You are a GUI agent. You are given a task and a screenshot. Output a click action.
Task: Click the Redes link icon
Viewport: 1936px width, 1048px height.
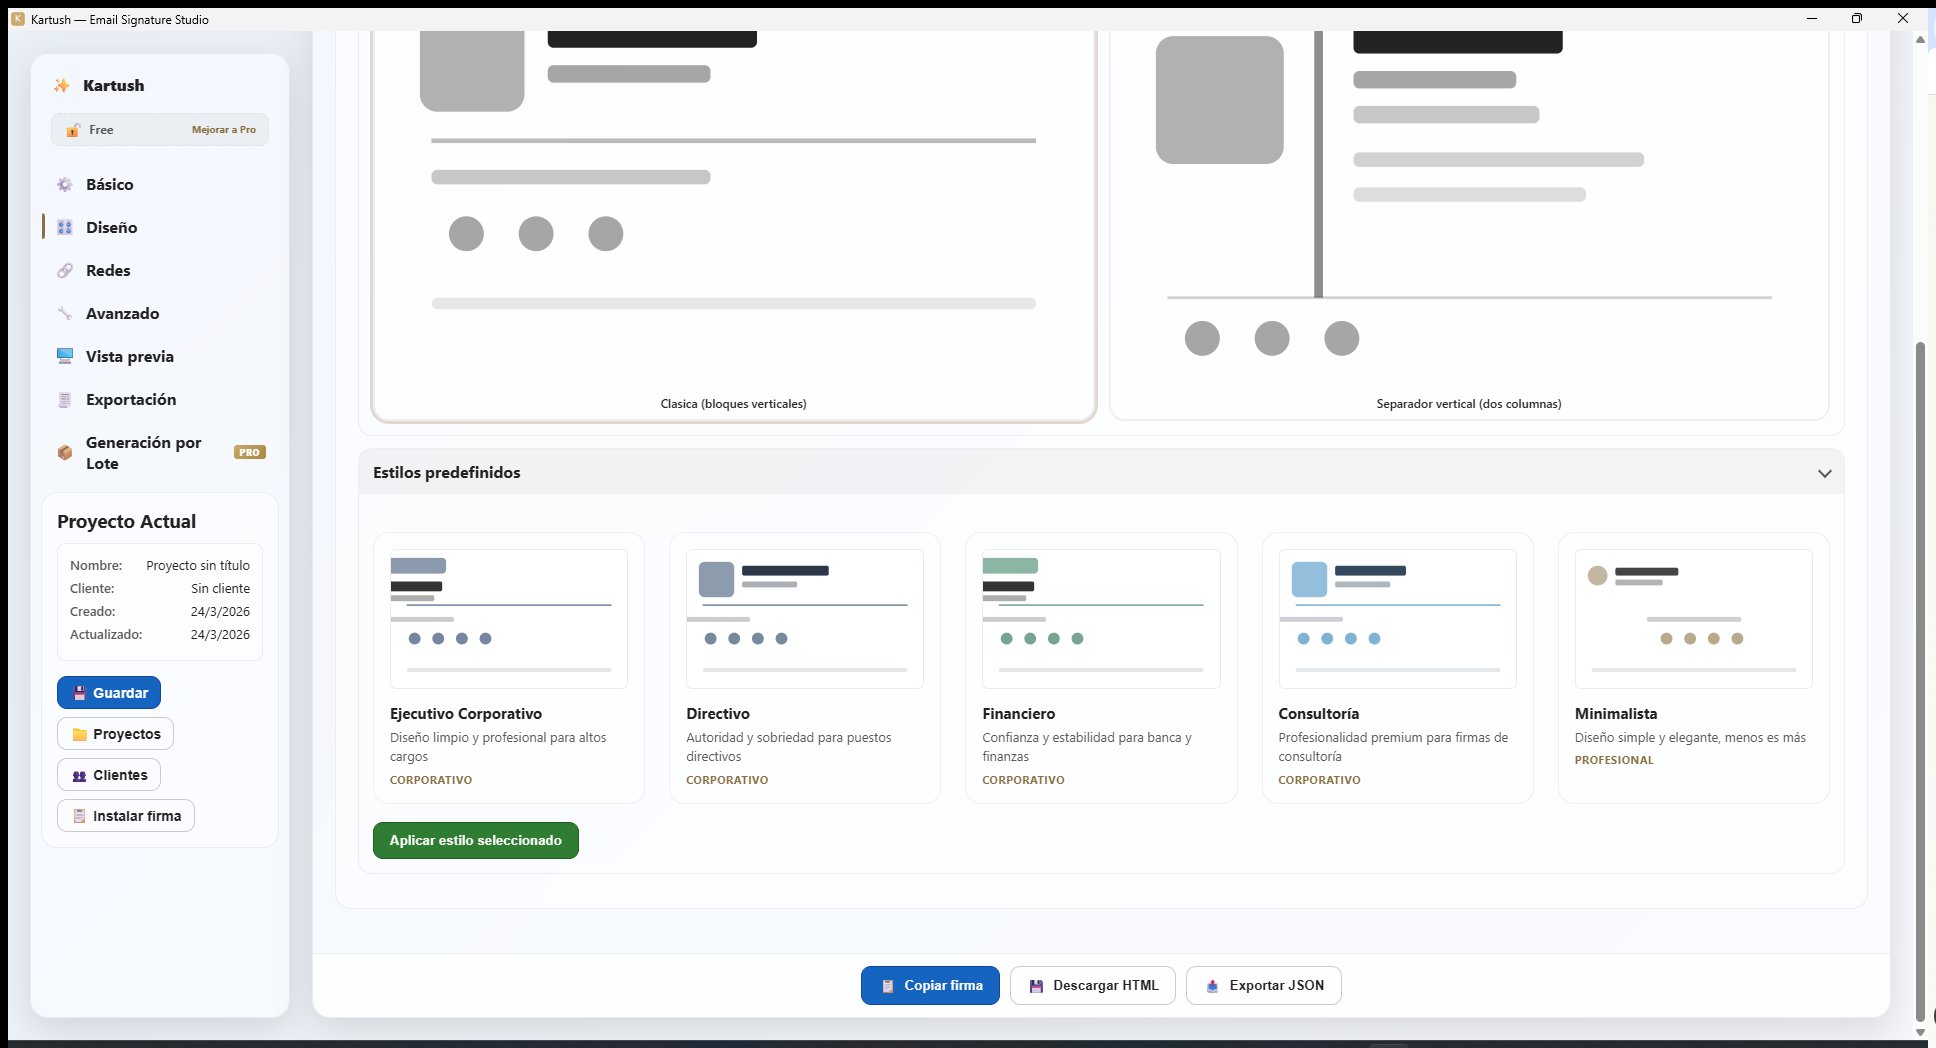65,271
